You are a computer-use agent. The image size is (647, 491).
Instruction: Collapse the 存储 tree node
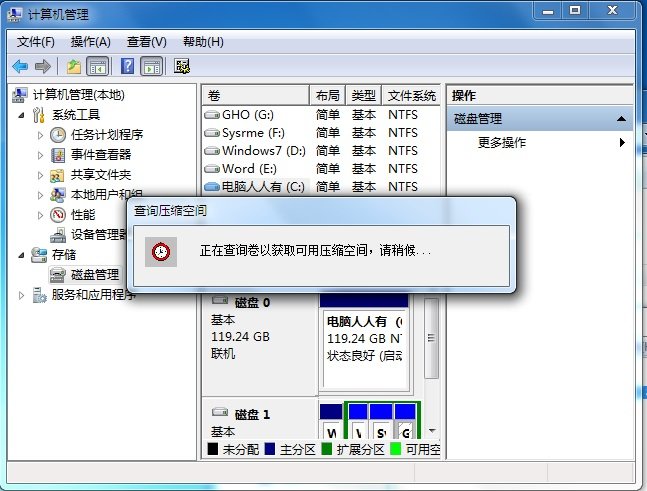21,255
